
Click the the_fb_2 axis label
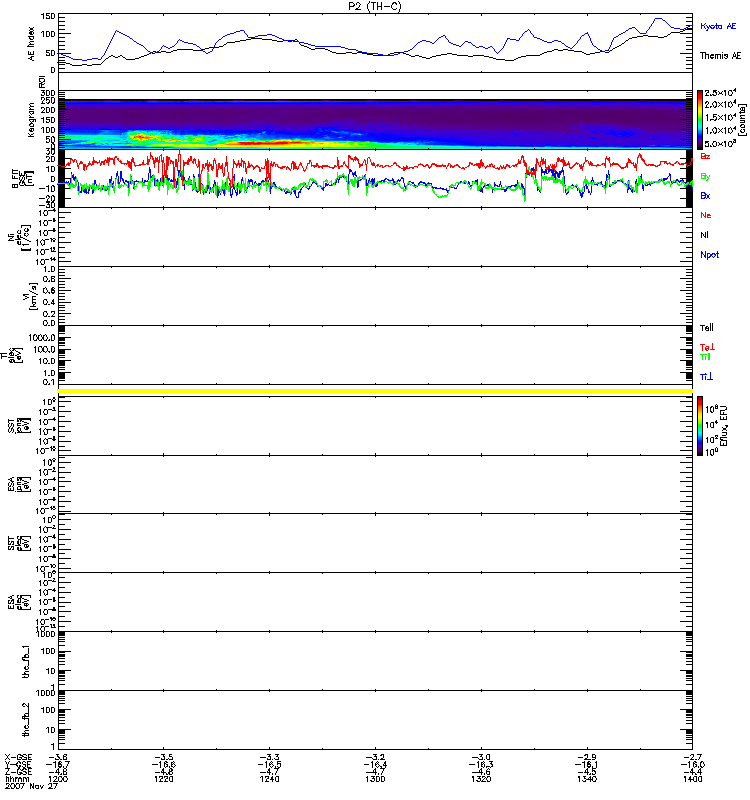pos(26,719)
